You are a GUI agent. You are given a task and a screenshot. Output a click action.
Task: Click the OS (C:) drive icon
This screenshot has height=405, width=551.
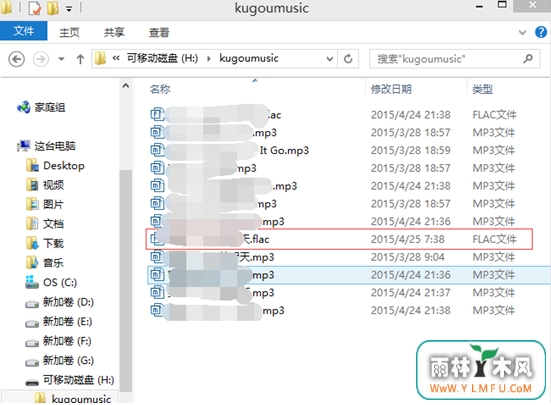coord(32,282)
